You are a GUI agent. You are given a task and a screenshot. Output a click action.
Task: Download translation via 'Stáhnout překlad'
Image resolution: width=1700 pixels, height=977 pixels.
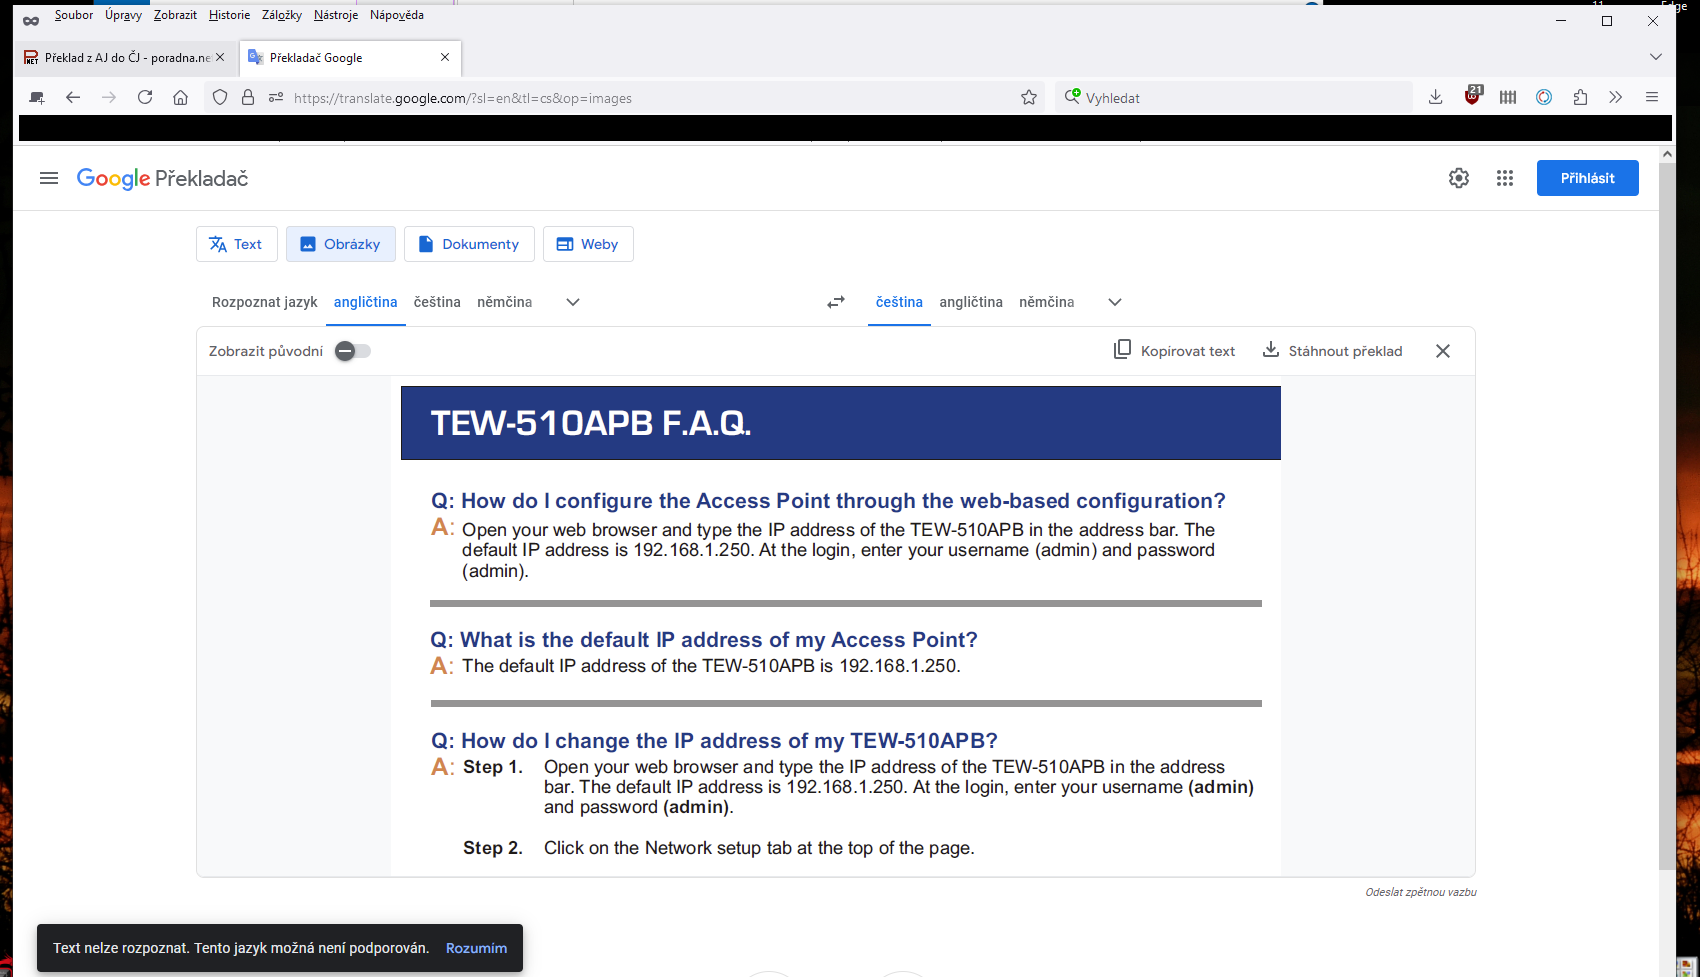click(x=1333, y=351)
